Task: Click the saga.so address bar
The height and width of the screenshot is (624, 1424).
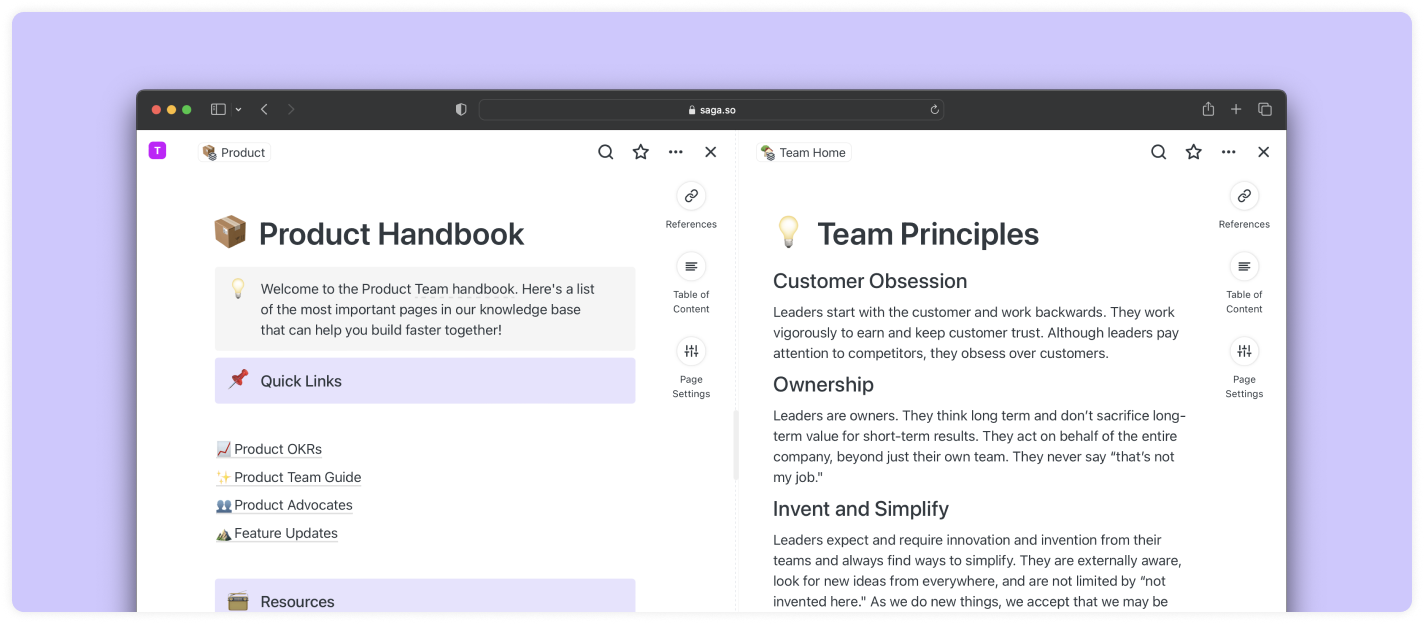Action: click(711, 110)
